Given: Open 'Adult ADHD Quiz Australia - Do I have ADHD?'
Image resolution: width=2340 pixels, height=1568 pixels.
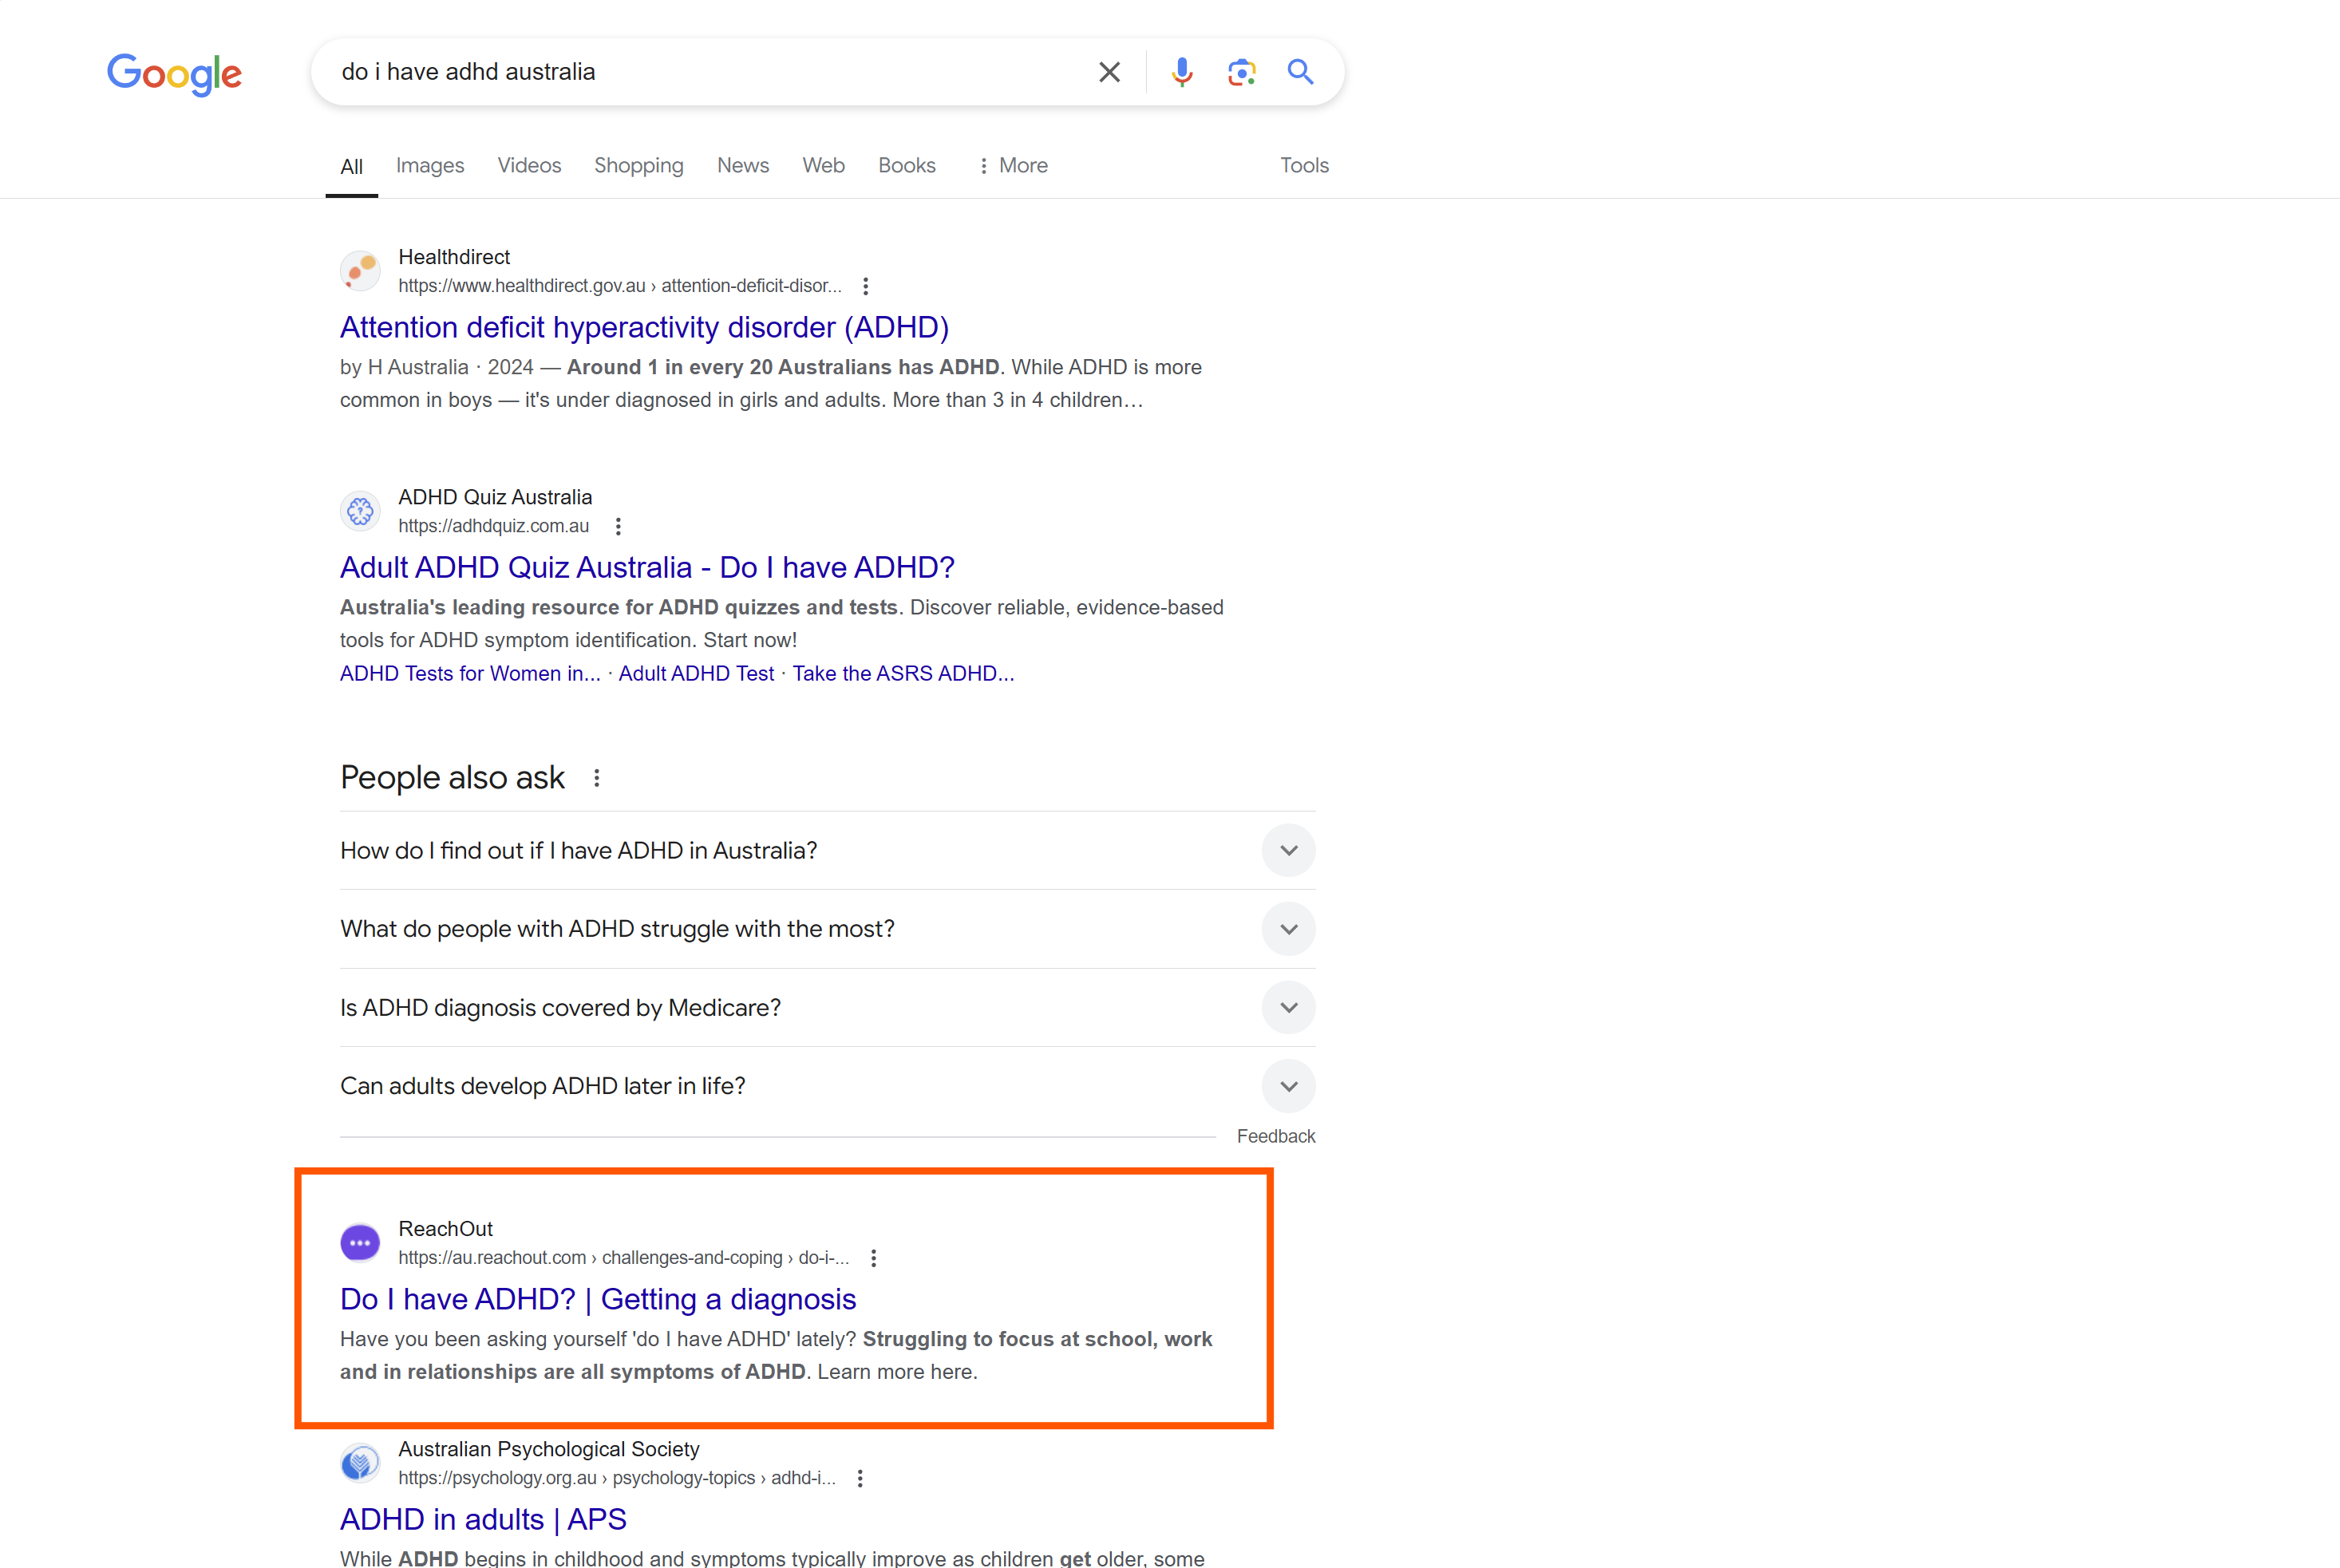Looking at the screenshot, I should click(x=647, y=567).
